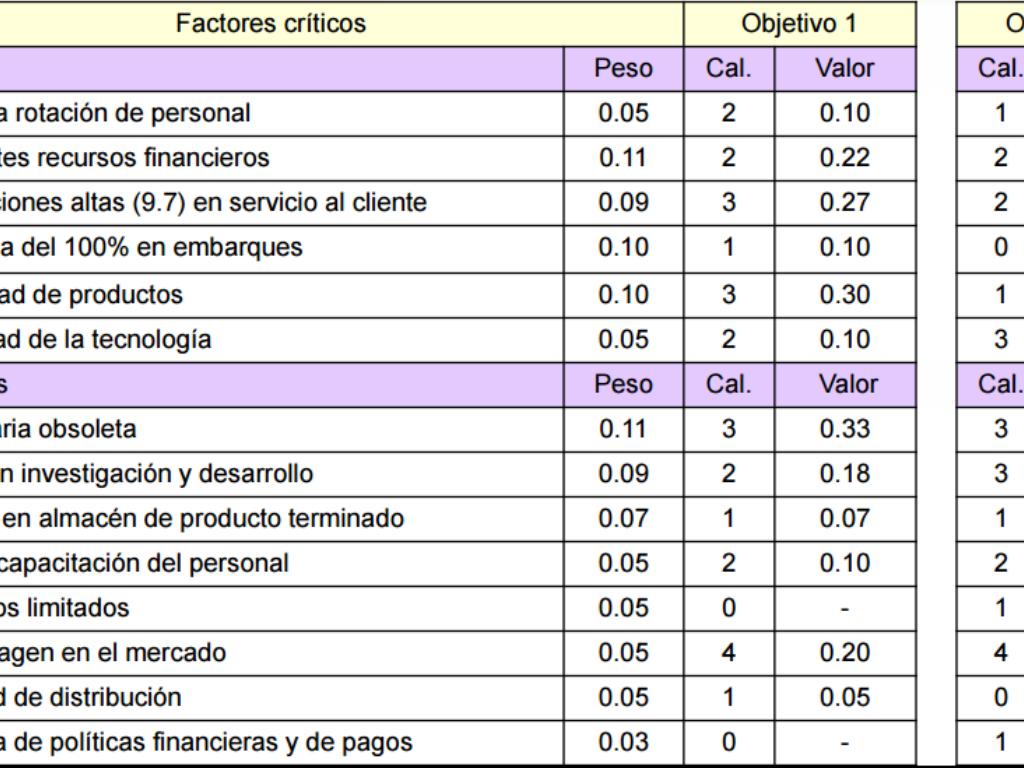Select the 0.18 value cell

tap(846, 474)
